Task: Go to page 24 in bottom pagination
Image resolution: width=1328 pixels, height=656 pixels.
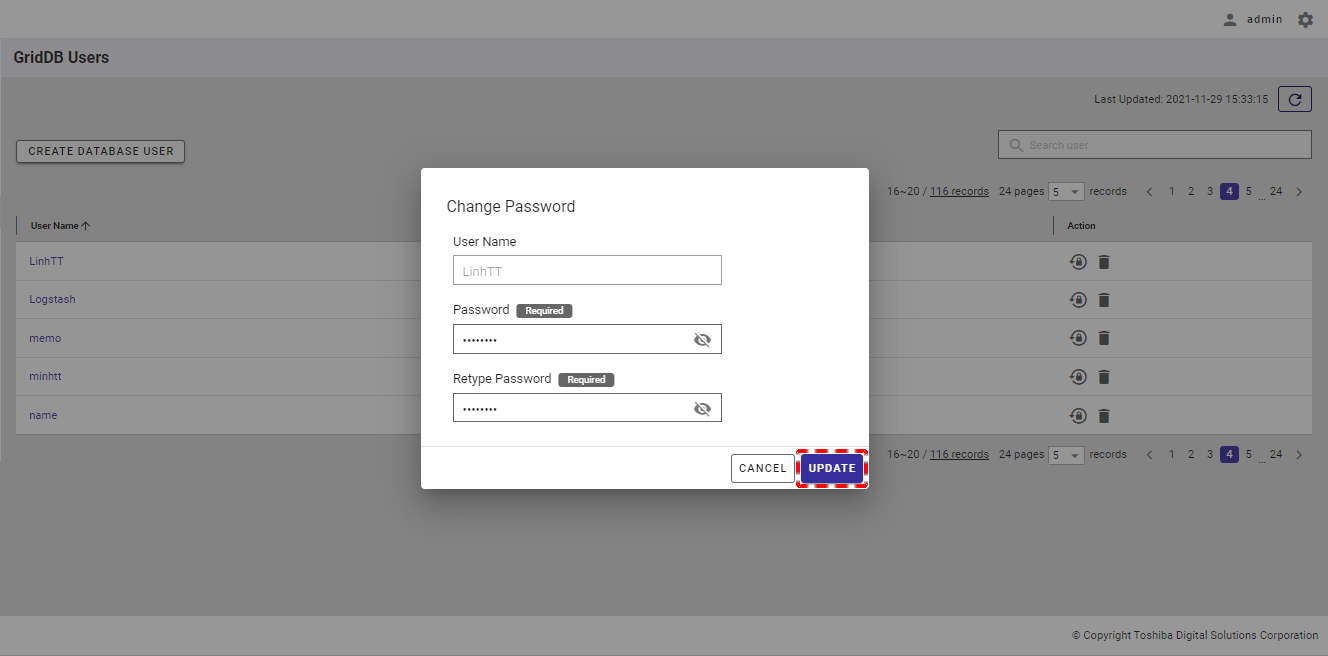Action: pos(1276,454)
